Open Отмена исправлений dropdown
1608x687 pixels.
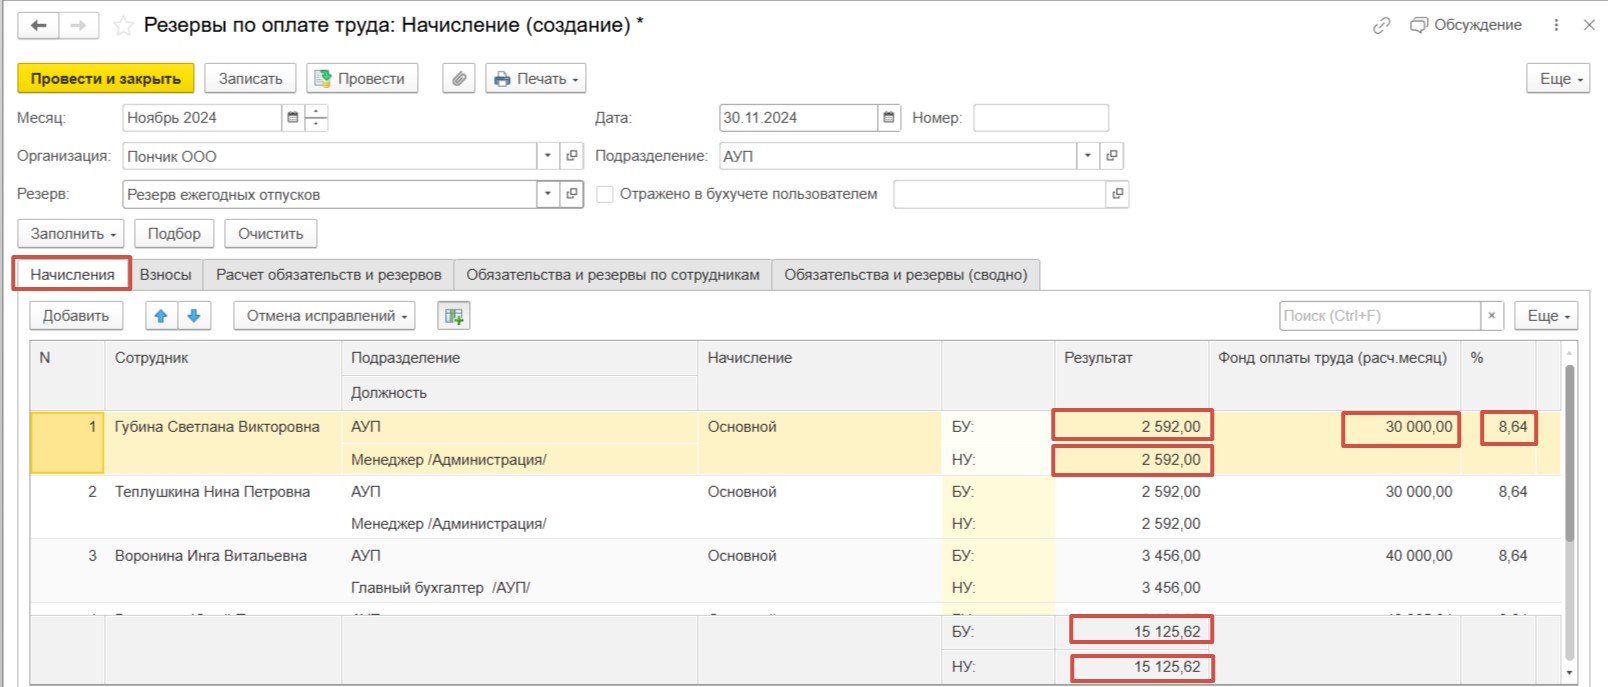(x=324, y=316)
